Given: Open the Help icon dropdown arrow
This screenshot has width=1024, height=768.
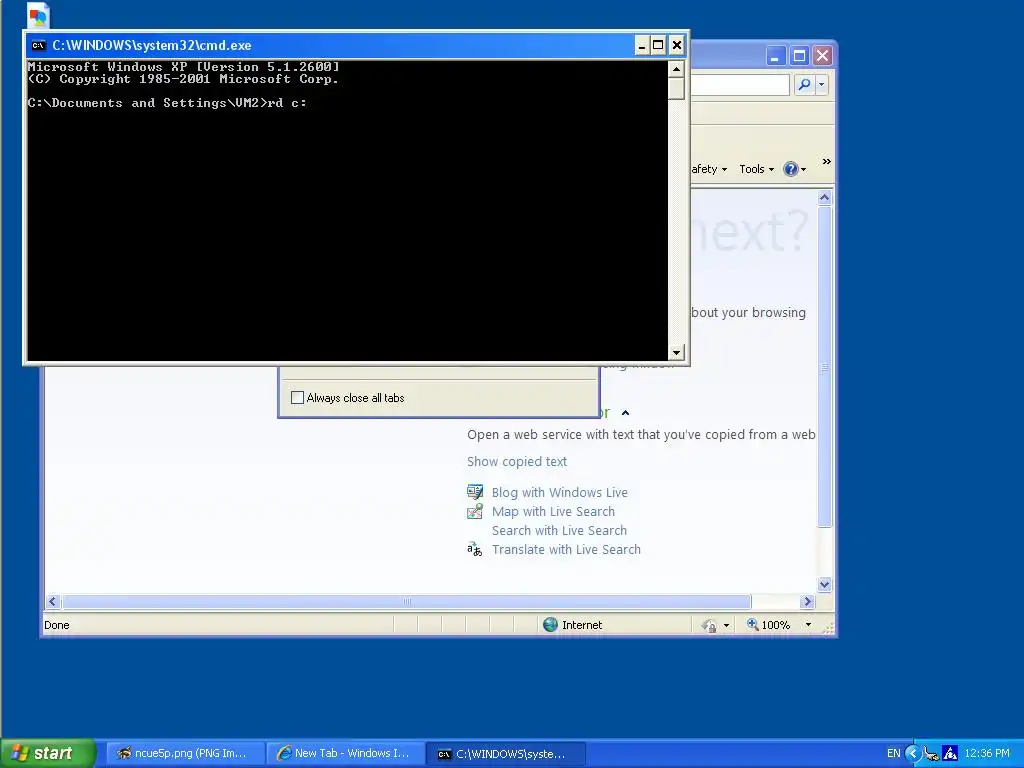Looking at the screenshot, I should click(803, 170).
